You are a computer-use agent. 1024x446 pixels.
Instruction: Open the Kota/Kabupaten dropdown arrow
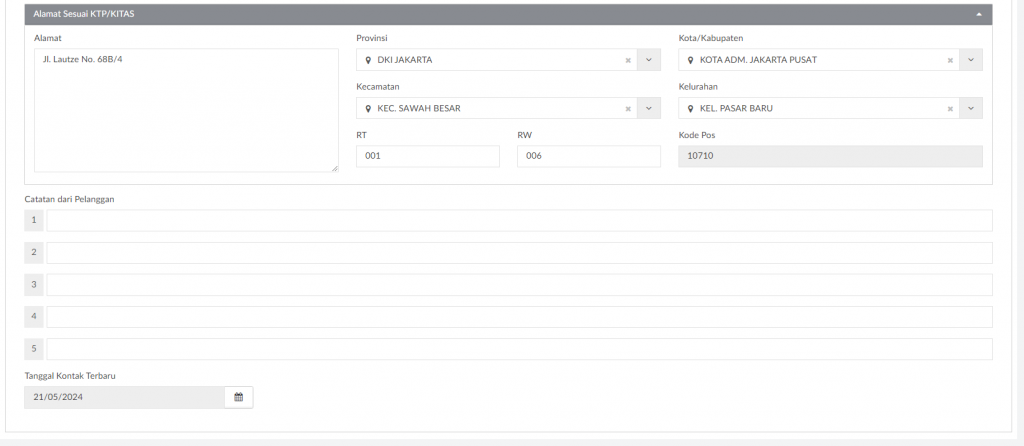[x=971, y=59]
